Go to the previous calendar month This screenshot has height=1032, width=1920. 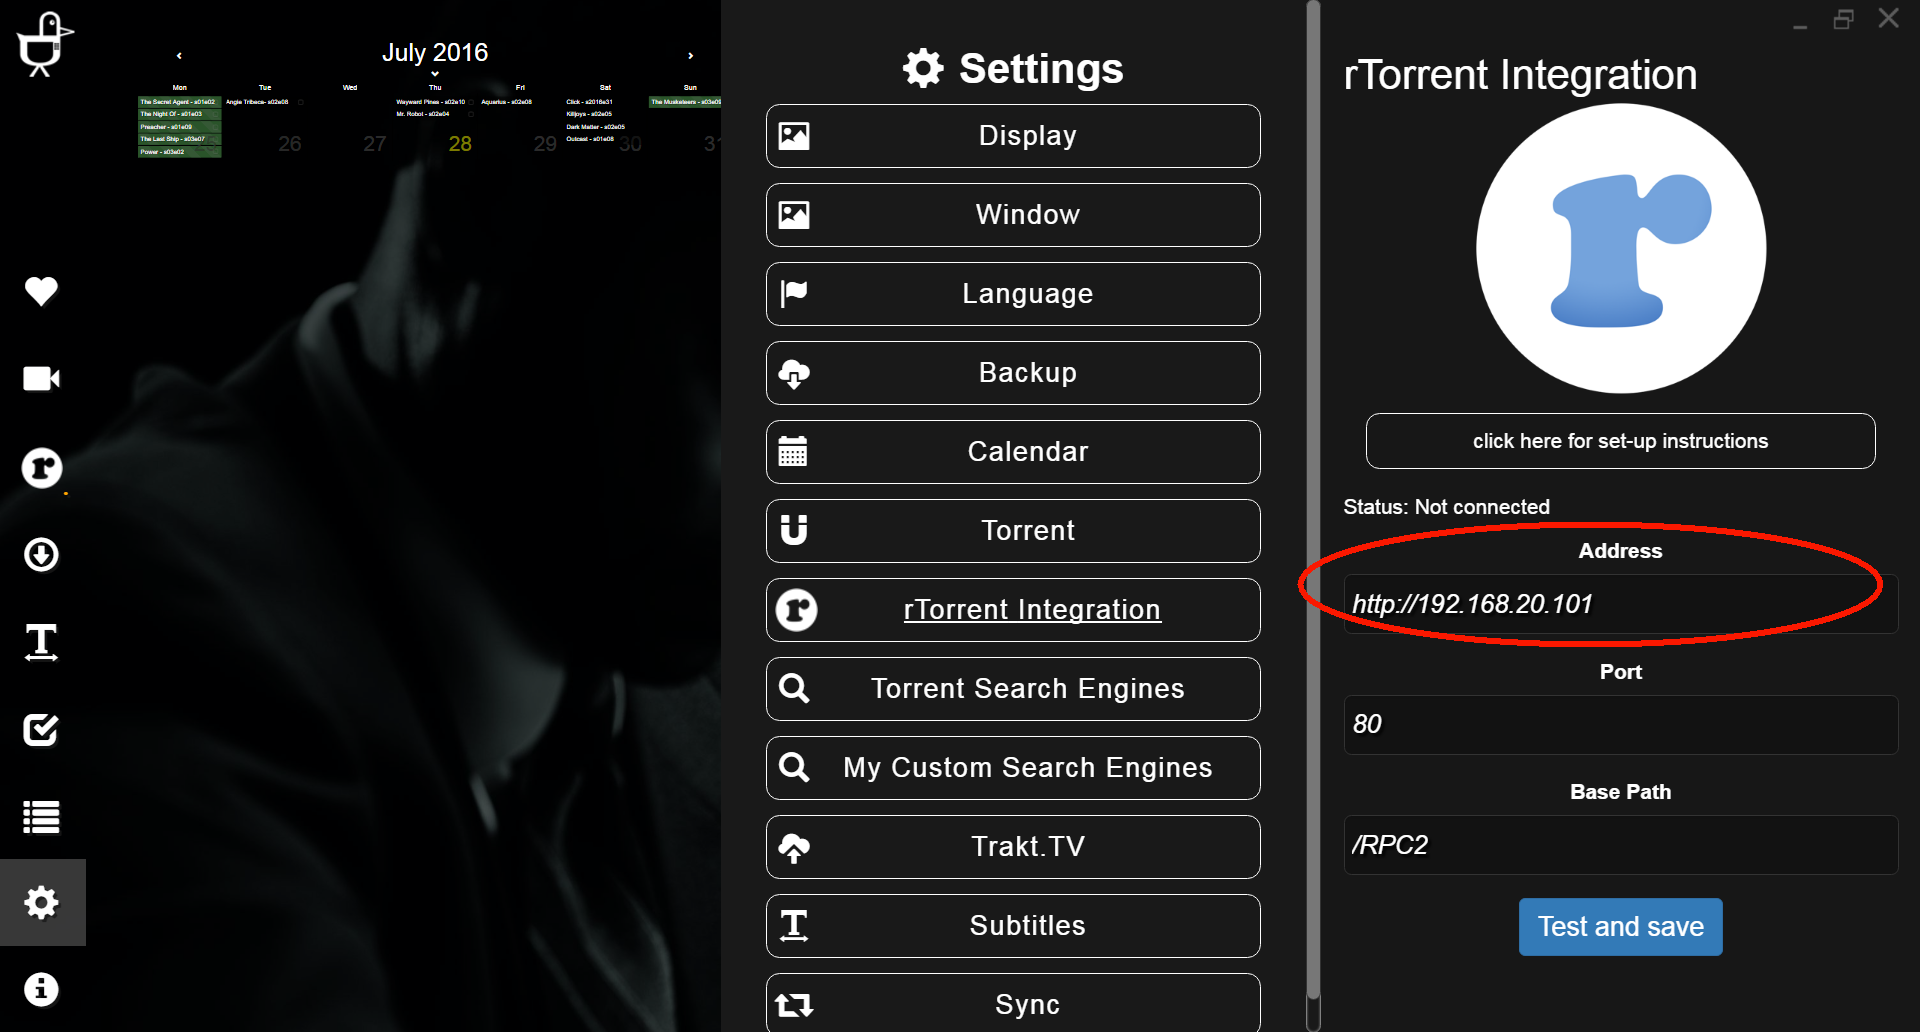(x=179, y=56)
